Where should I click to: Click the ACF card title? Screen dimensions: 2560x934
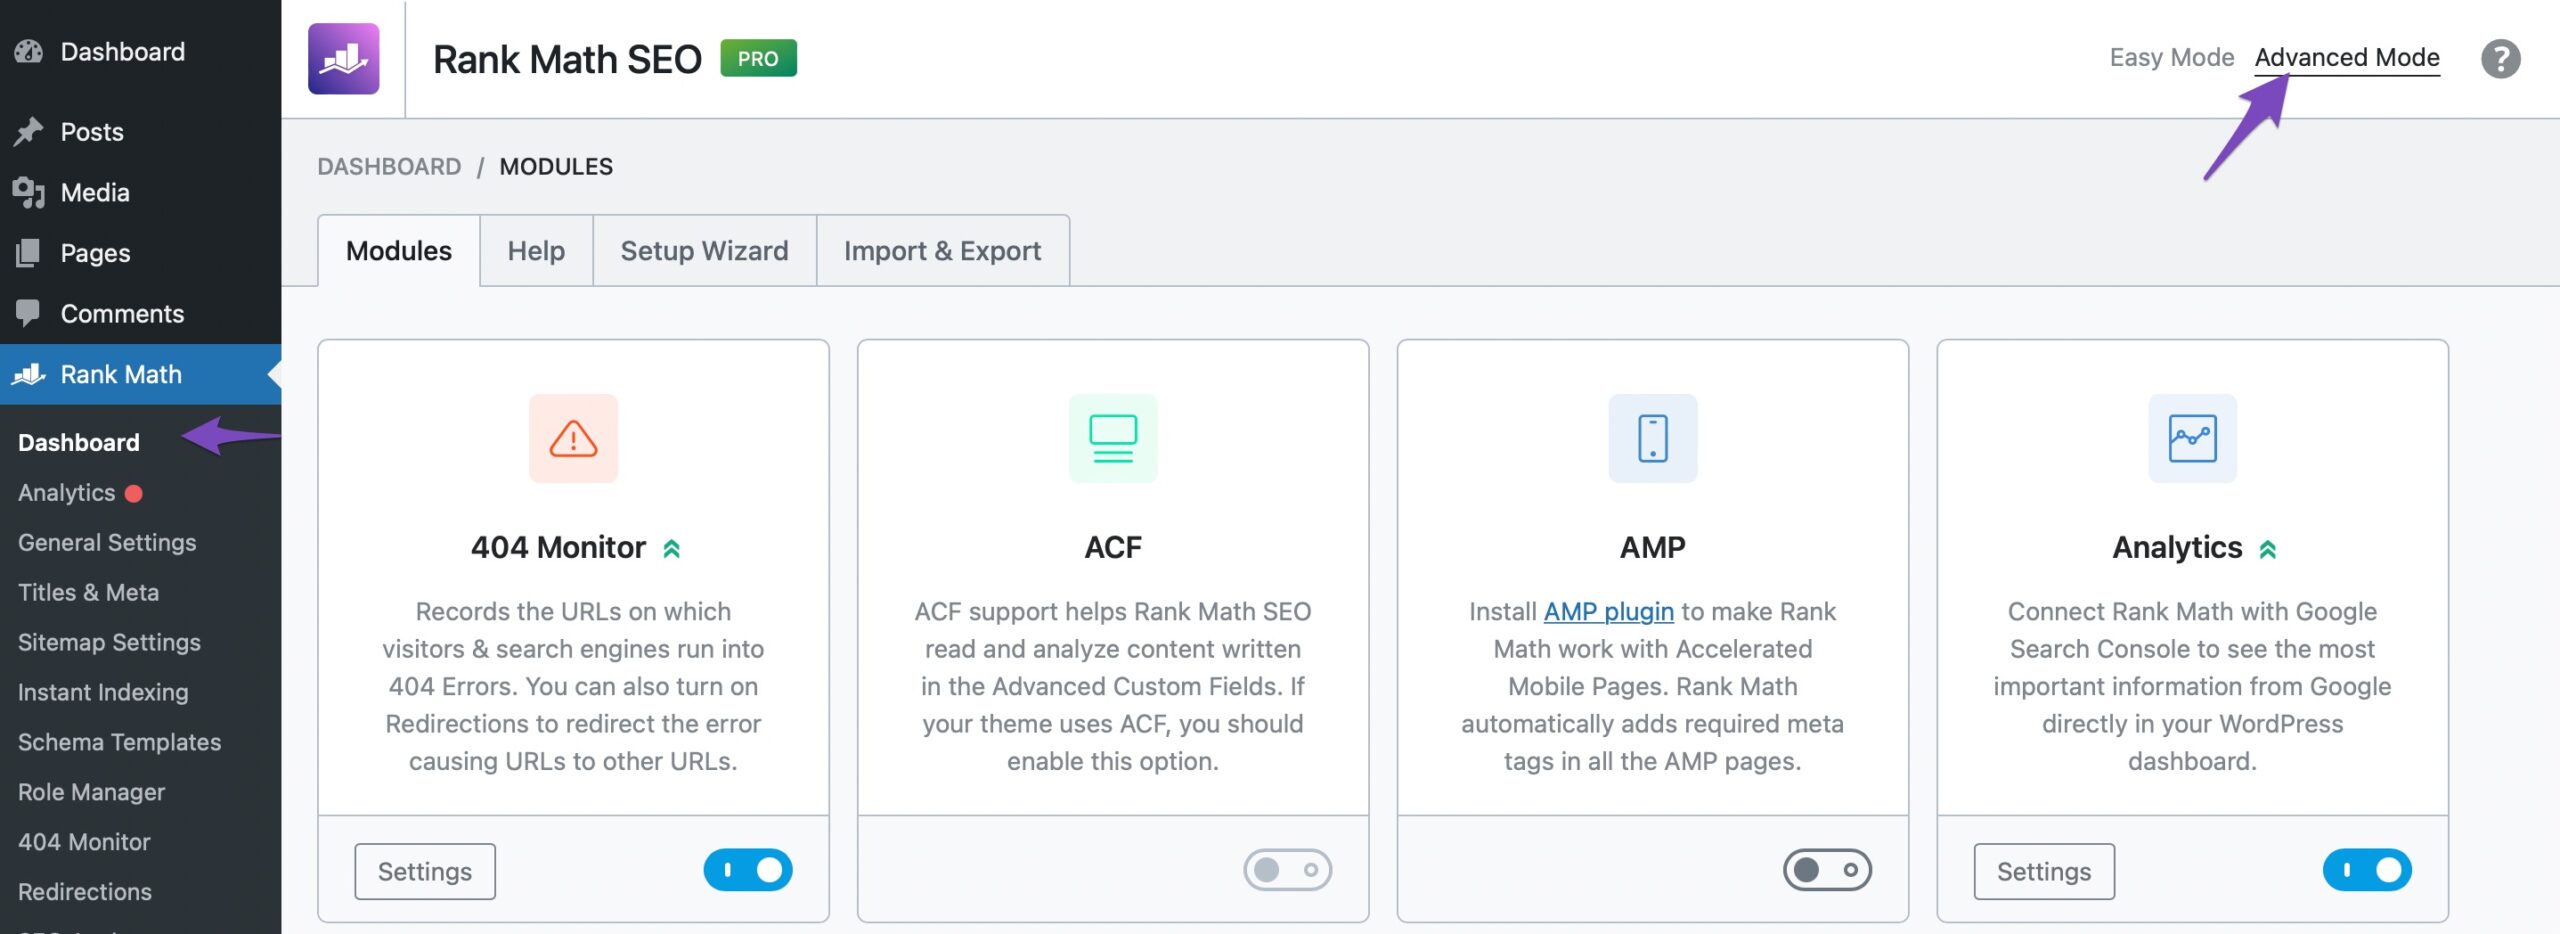pos(1113,548)
